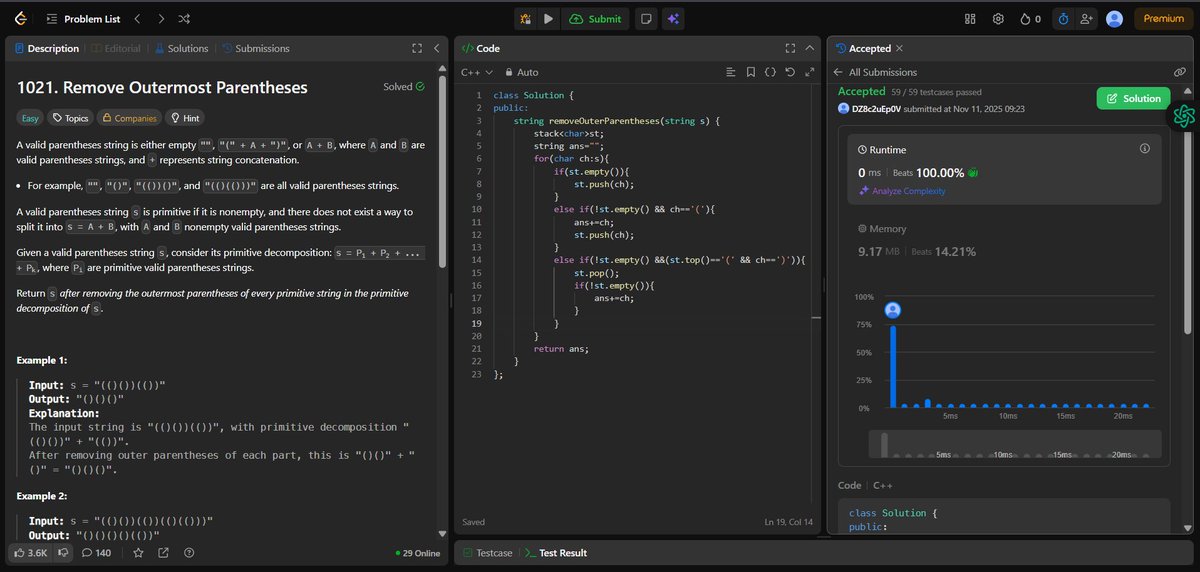This screenshot has height=572, width=1200.
Task: Maximize the Description panel
Action: coord(417,48)
